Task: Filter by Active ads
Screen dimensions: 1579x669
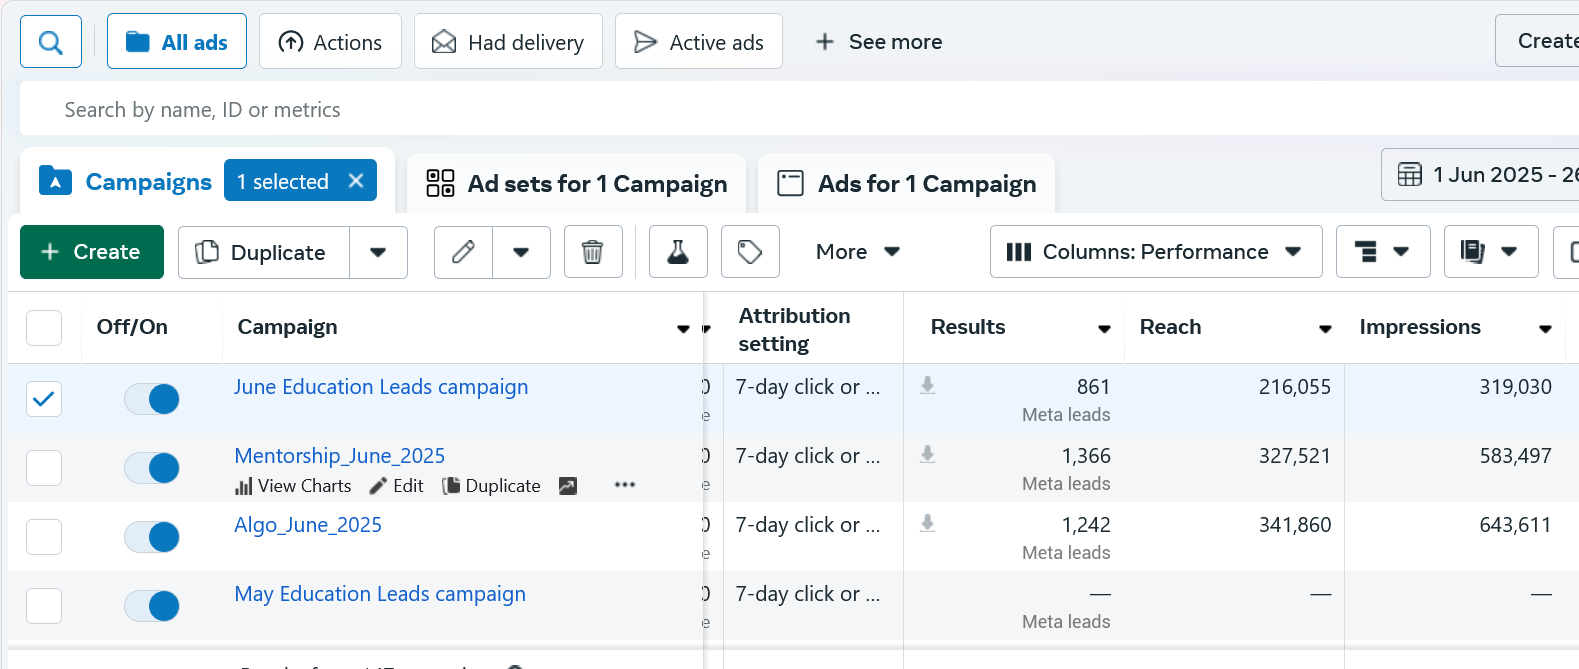Action: [699, 42]
